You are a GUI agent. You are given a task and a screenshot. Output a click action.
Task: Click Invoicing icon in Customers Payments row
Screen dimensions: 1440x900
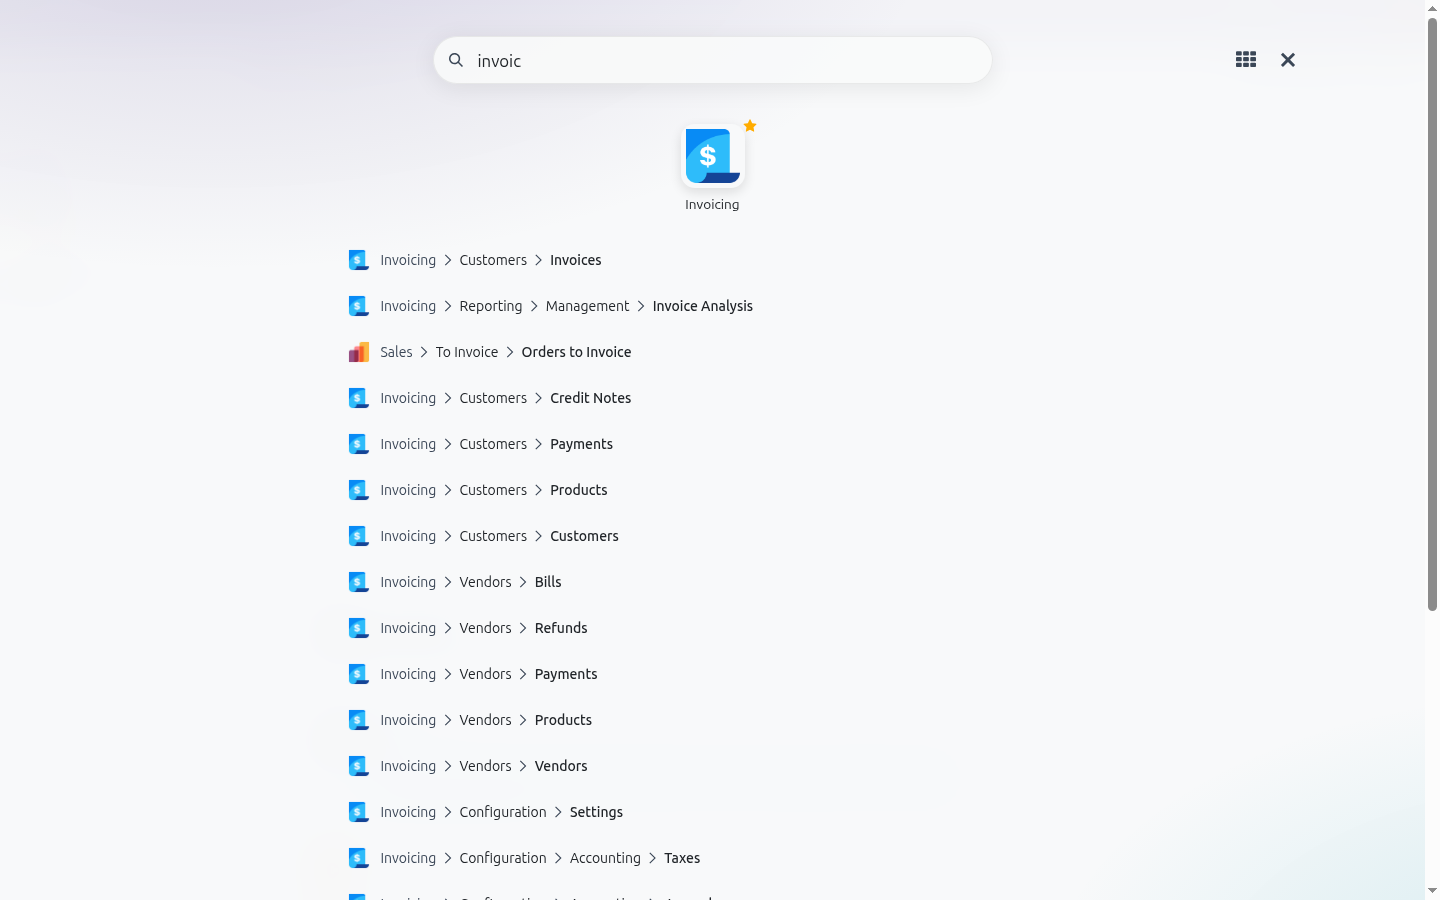[x=359, y=444]
